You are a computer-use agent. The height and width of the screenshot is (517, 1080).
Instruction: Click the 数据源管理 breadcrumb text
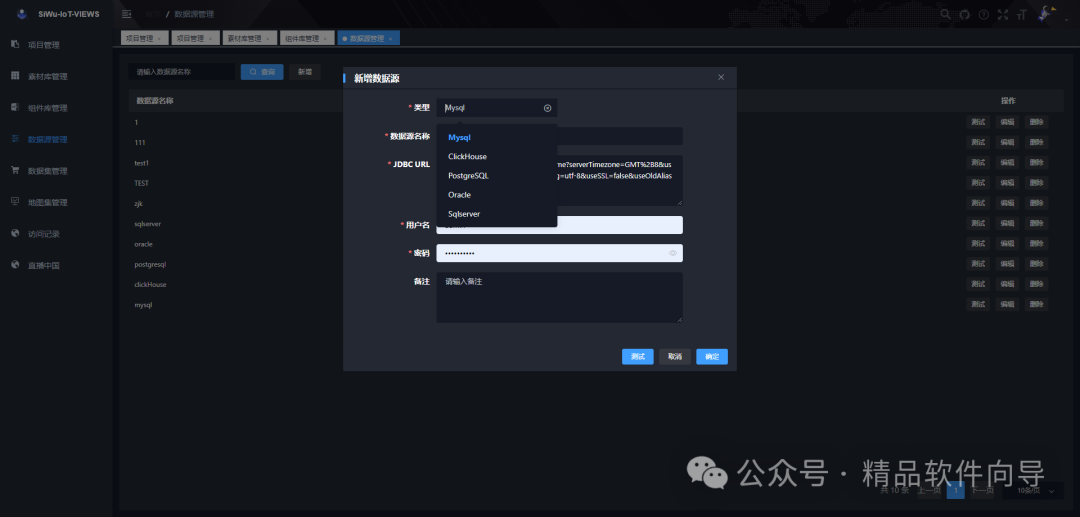tap(194, 14)
